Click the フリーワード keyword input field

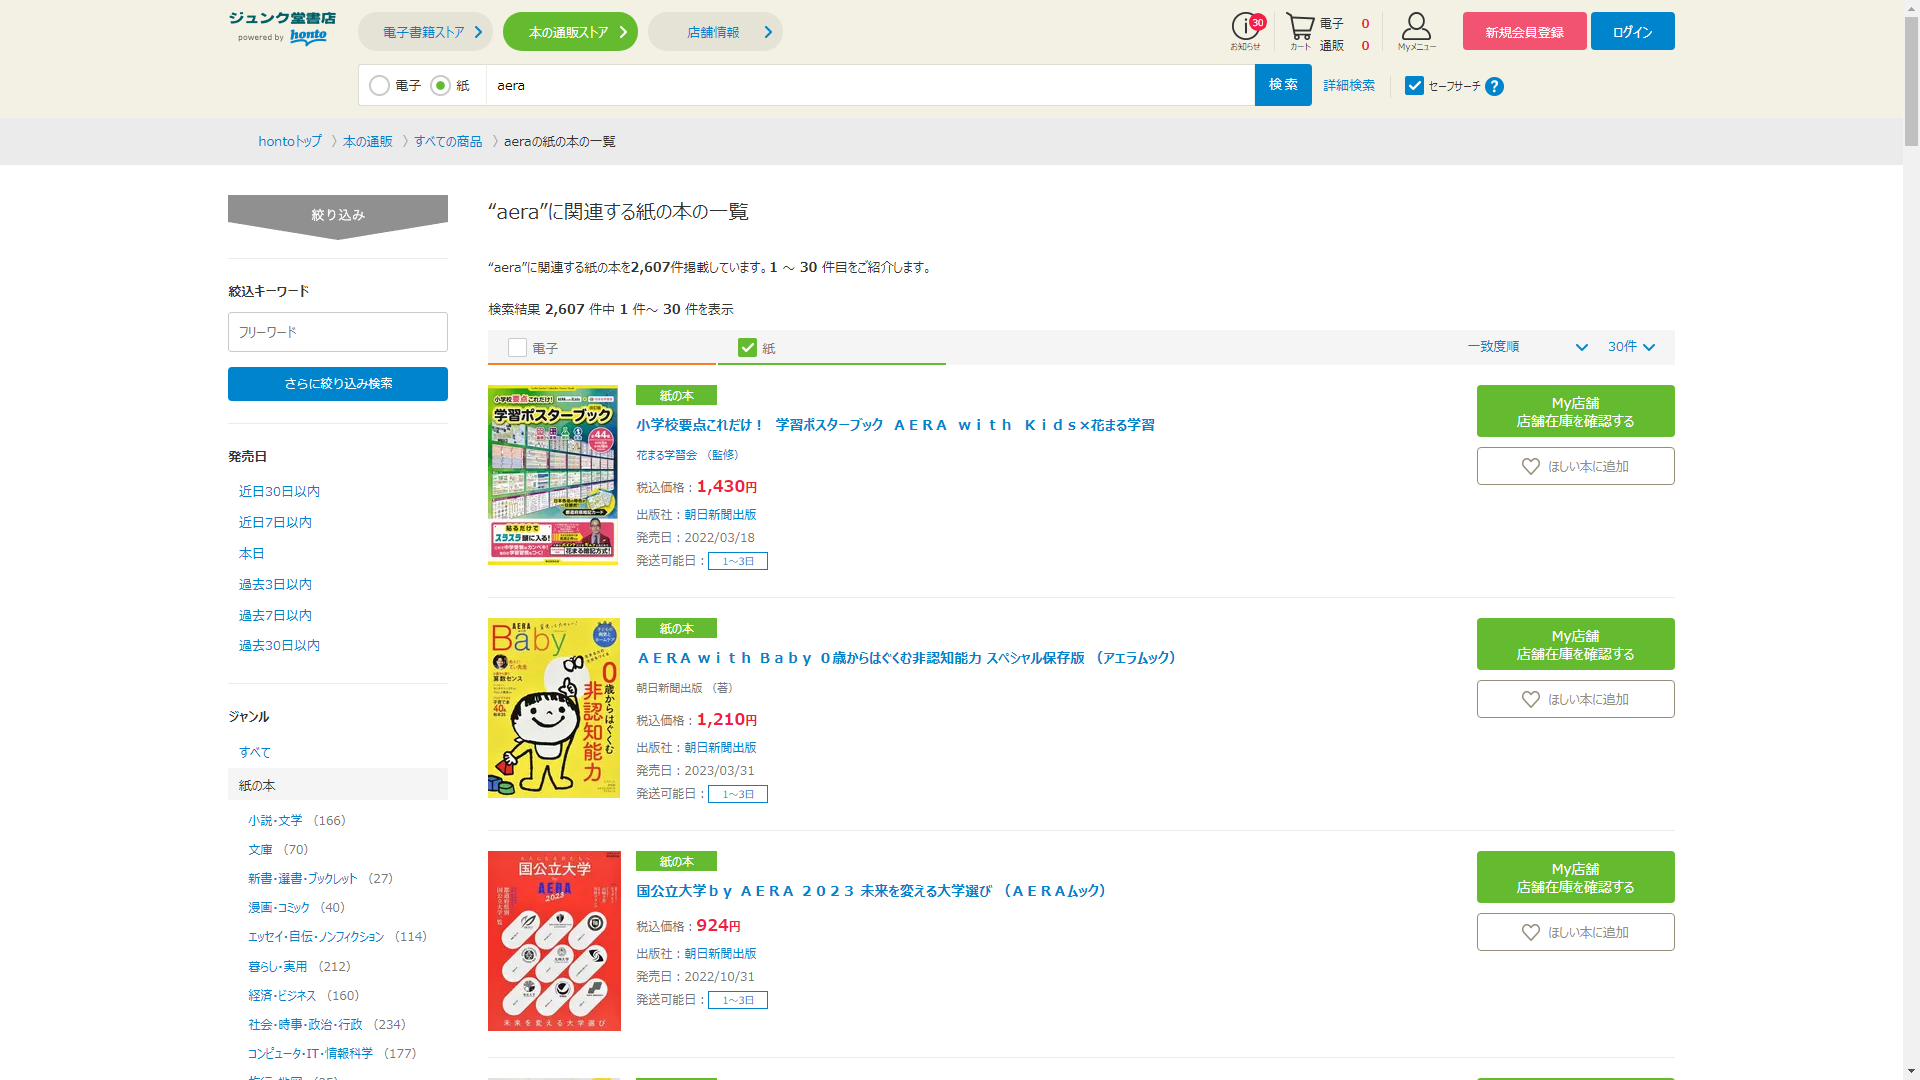tap(338, 332)
